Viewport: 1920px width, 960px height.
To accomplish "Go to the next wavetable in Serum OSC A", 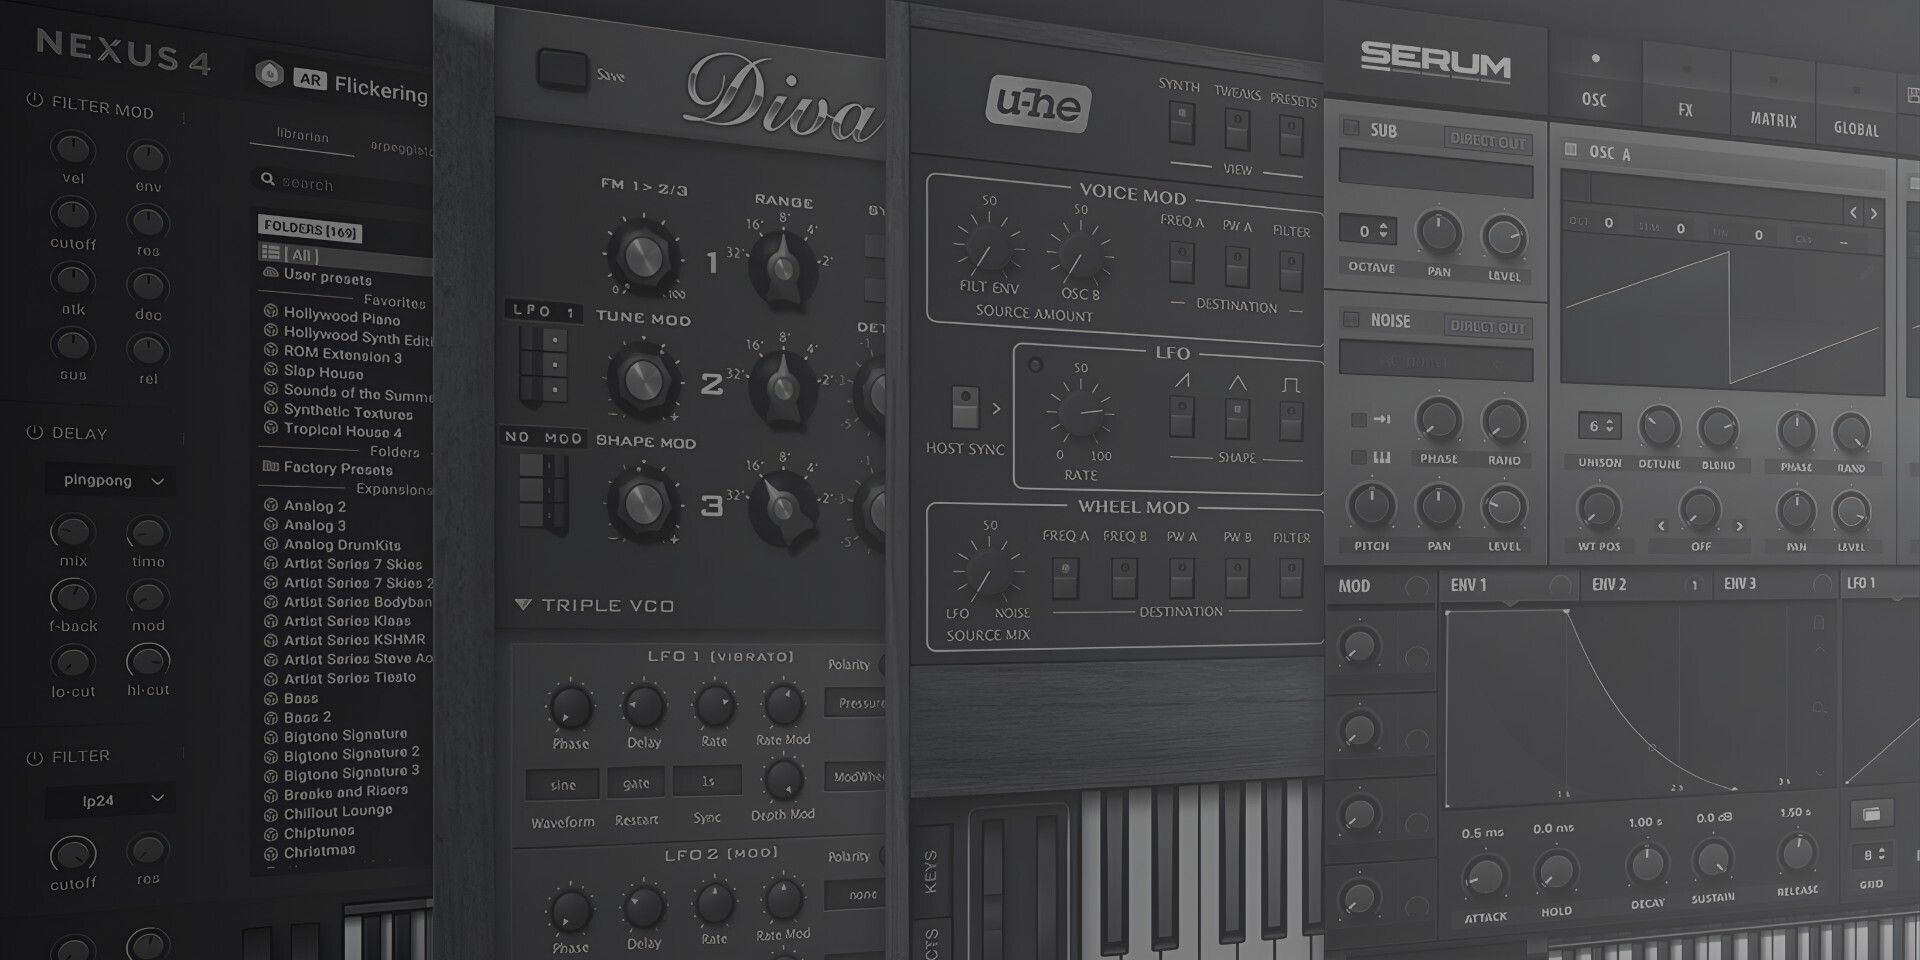I will click(x=1873, y=213).
